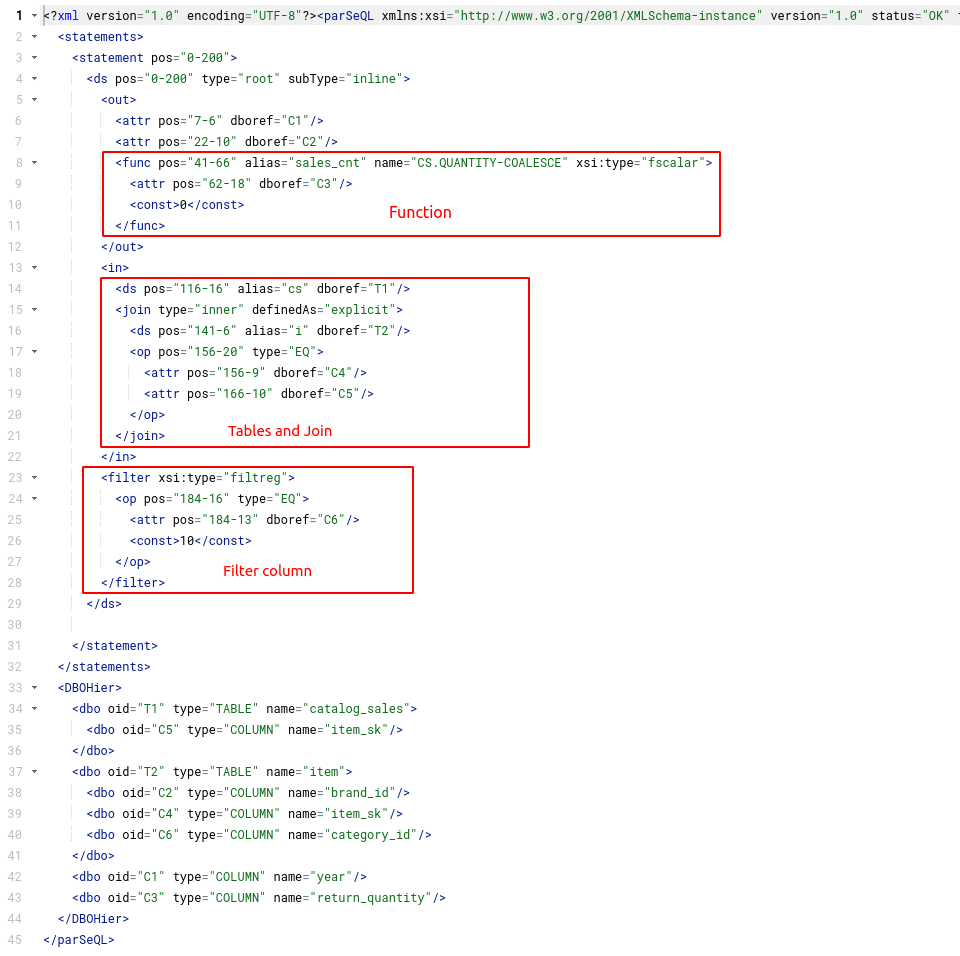The width and height of the screenshot is (960, 956).
Task: Click the w3.org XMLSchema-instance URL text
Action: click(608, 16)
